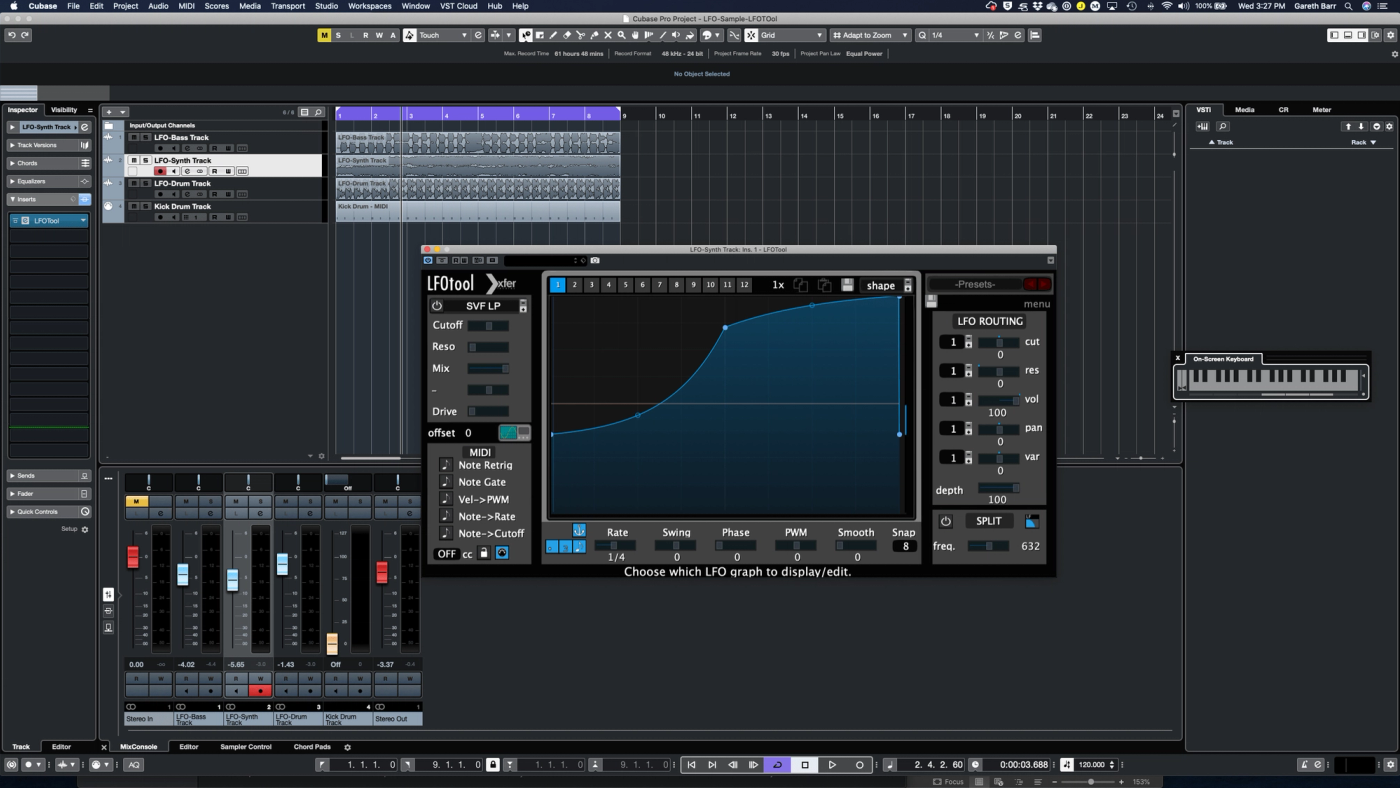The height and width of the screenshot is (788, 1400).
Task: Click the LFOtool menu link
Action: [x=1037, y=304]
